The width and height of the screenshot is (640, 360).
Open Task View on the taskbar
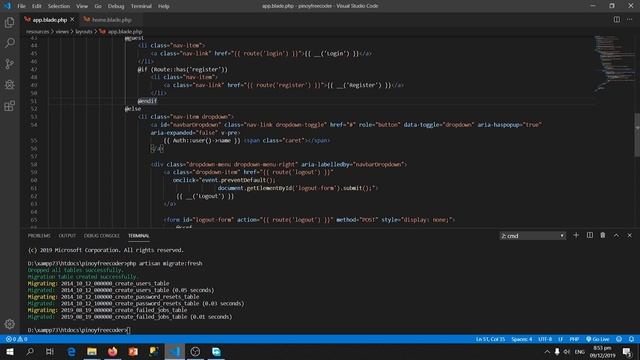(50, 351)
